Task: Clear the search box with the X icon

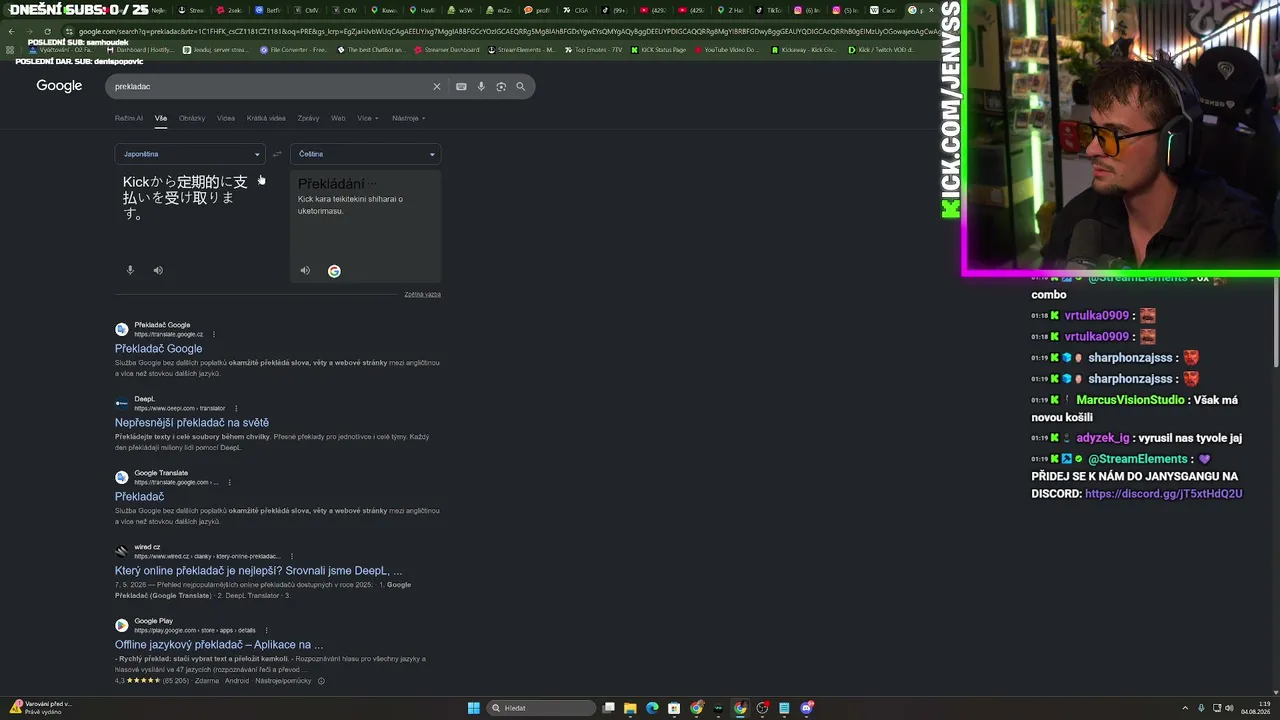Action: [437, 87]
